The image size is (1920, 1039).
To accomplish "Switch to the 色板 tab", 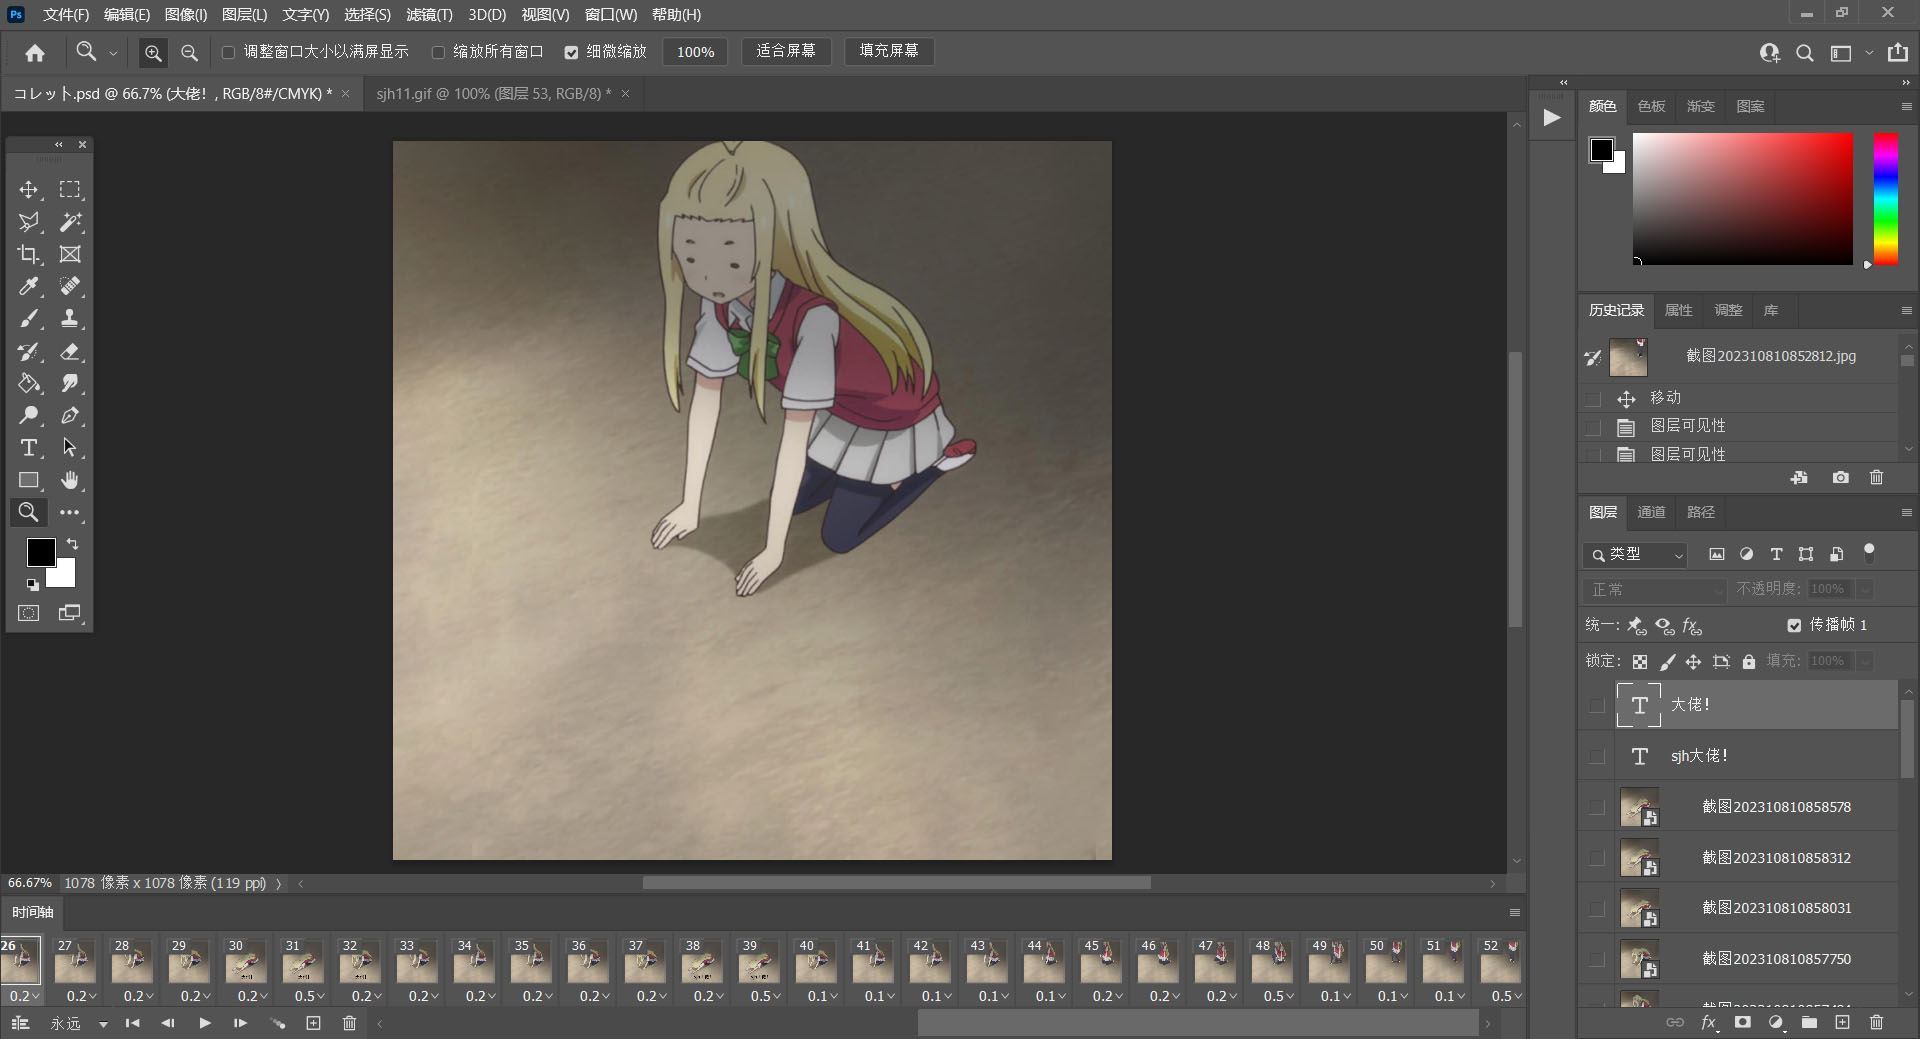I will [x=1651, y=106].
